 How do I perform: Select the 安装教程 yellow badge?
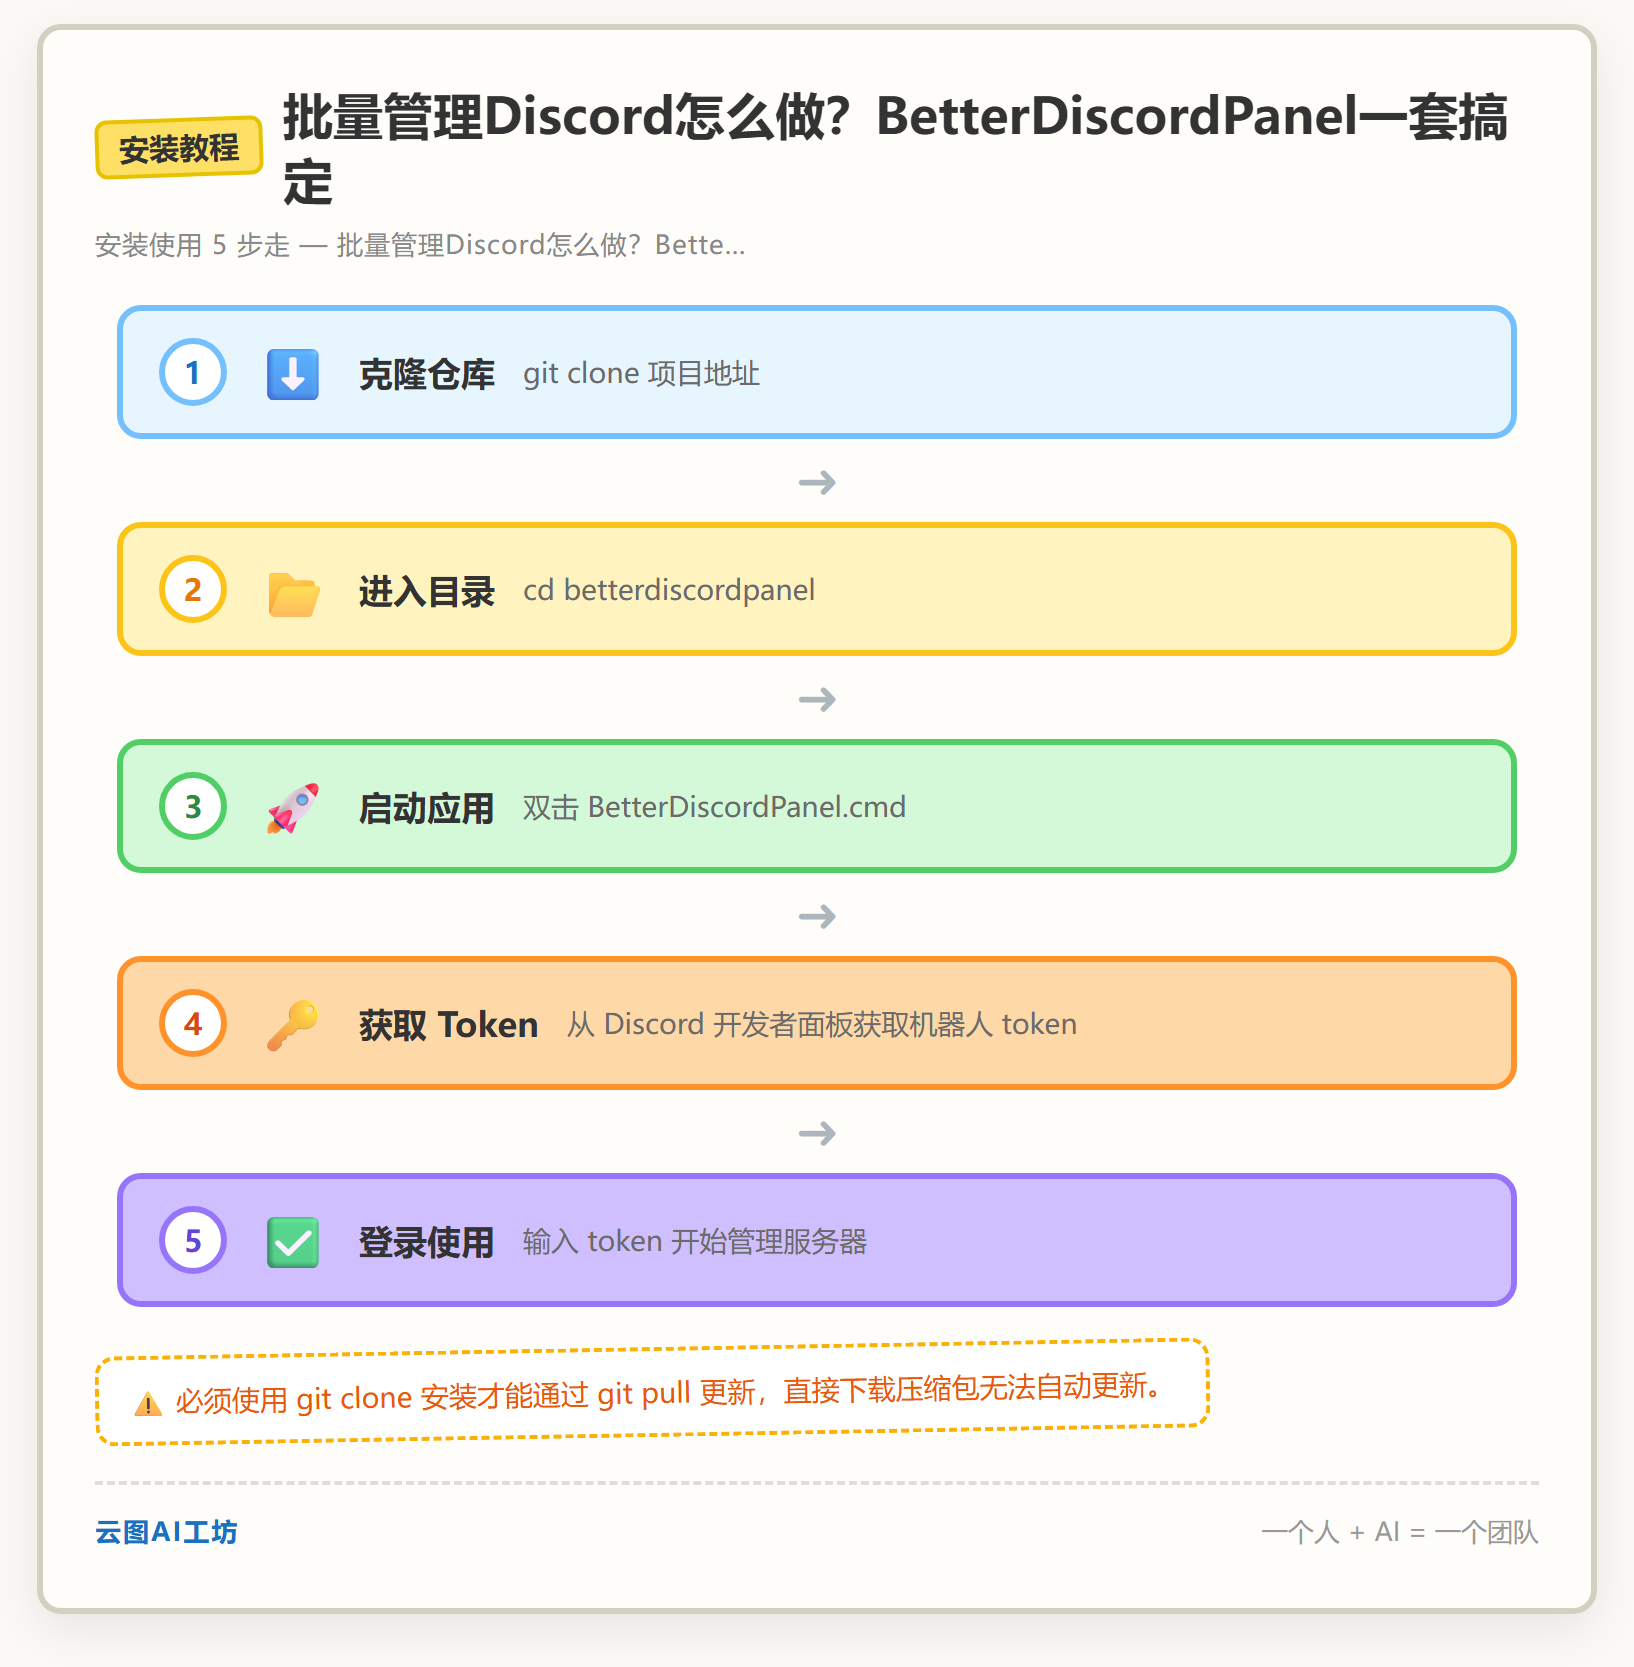[179, 148]
